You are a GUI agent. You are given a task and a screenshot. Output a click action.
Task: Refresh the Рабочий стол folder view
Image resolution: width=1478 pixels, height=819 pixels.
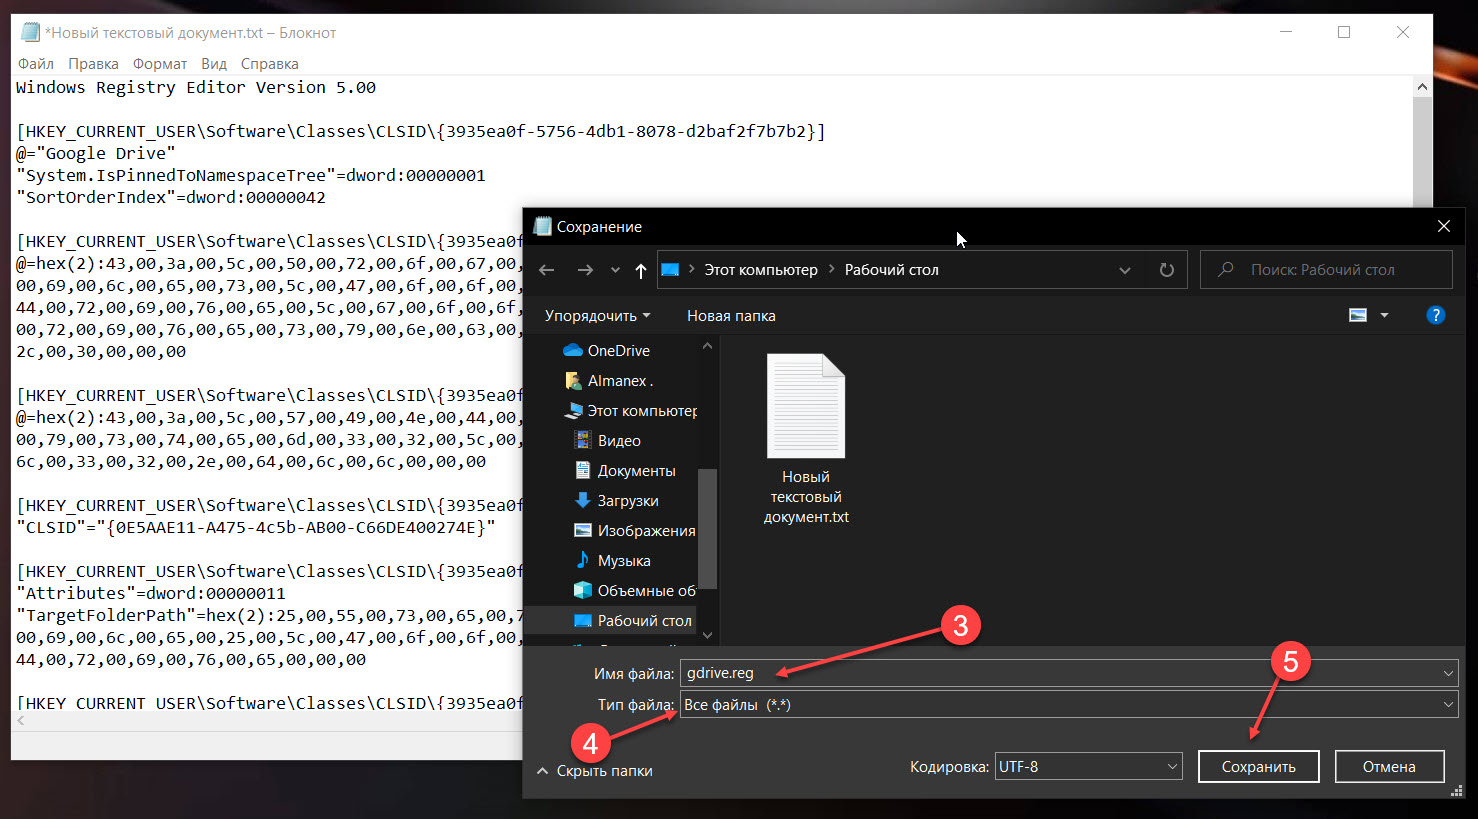(1167, 270)
